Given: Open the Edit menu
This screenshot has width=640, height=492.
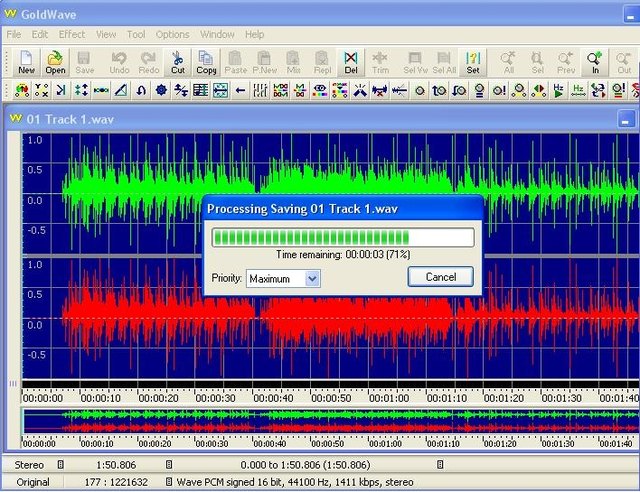Looking at the screenshot, I should (x=40, y=35).
